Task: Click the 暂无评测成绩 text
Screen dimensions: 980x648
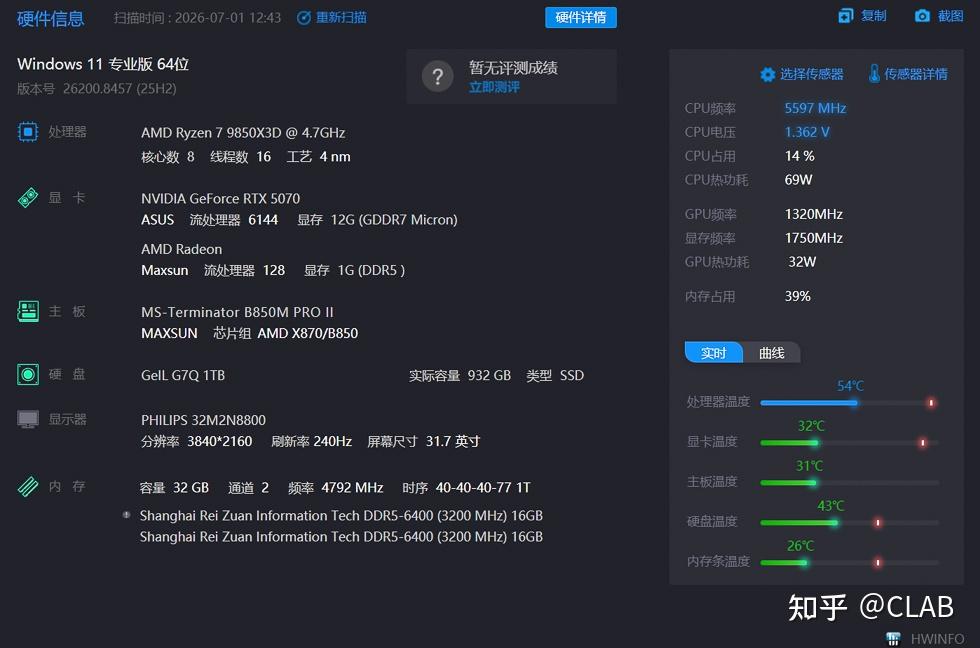Action: coord(513,67)
